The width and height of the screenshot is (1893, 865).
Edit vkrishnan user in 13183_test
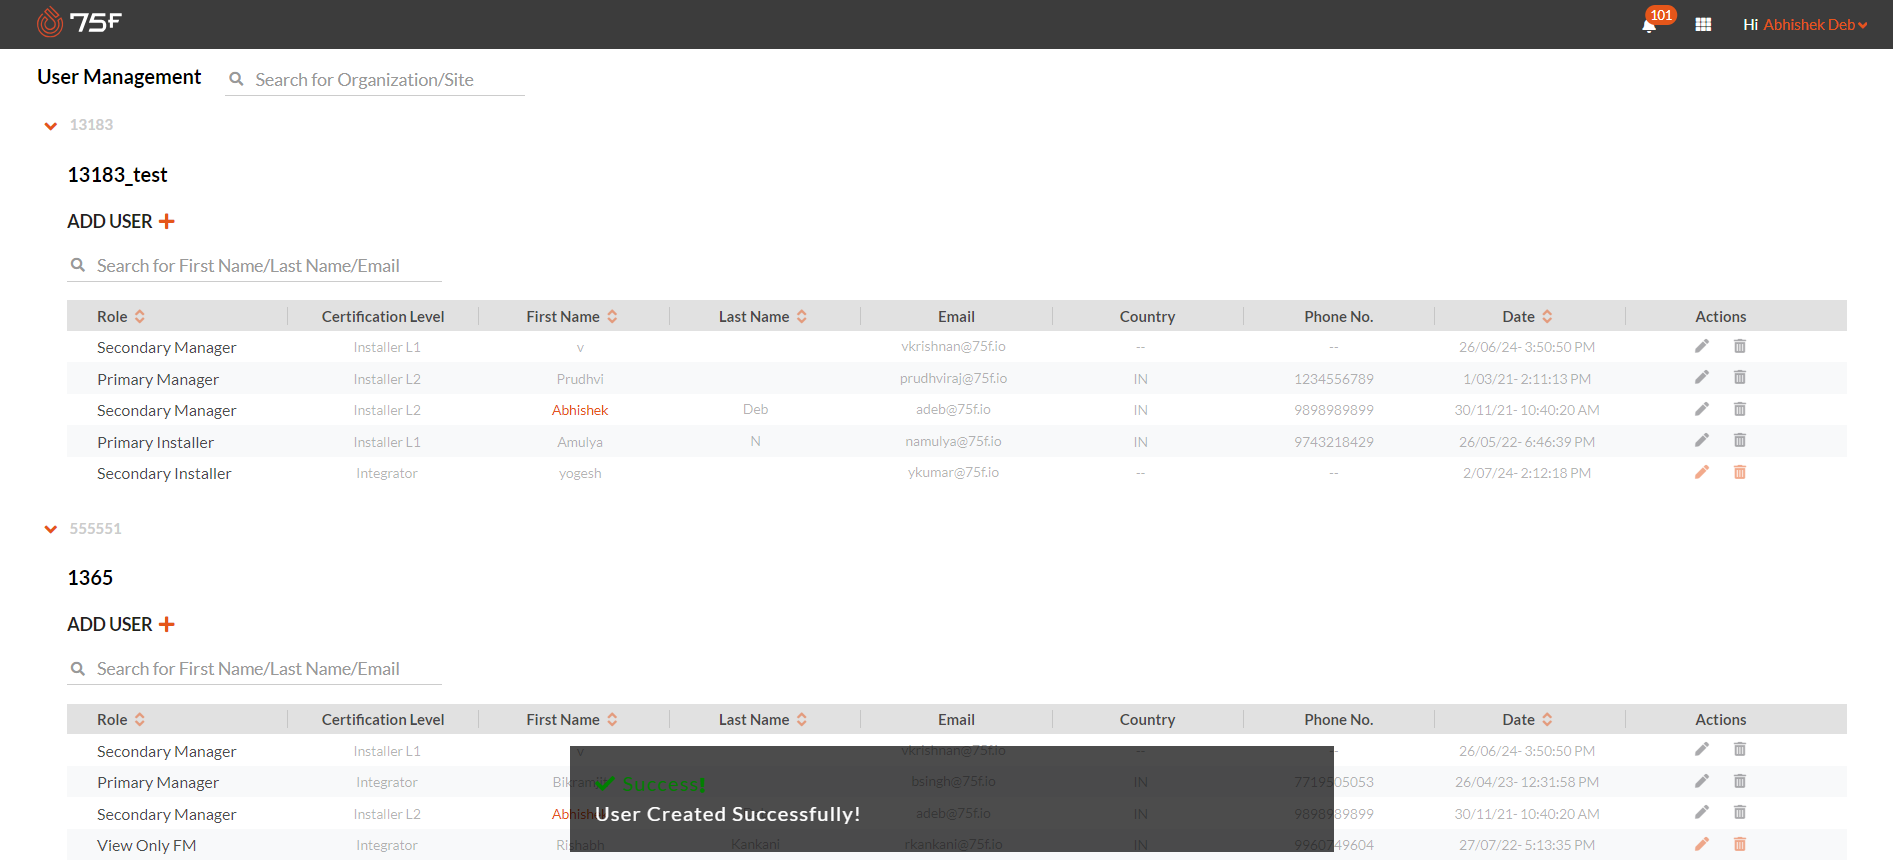tap(1702, 346)
